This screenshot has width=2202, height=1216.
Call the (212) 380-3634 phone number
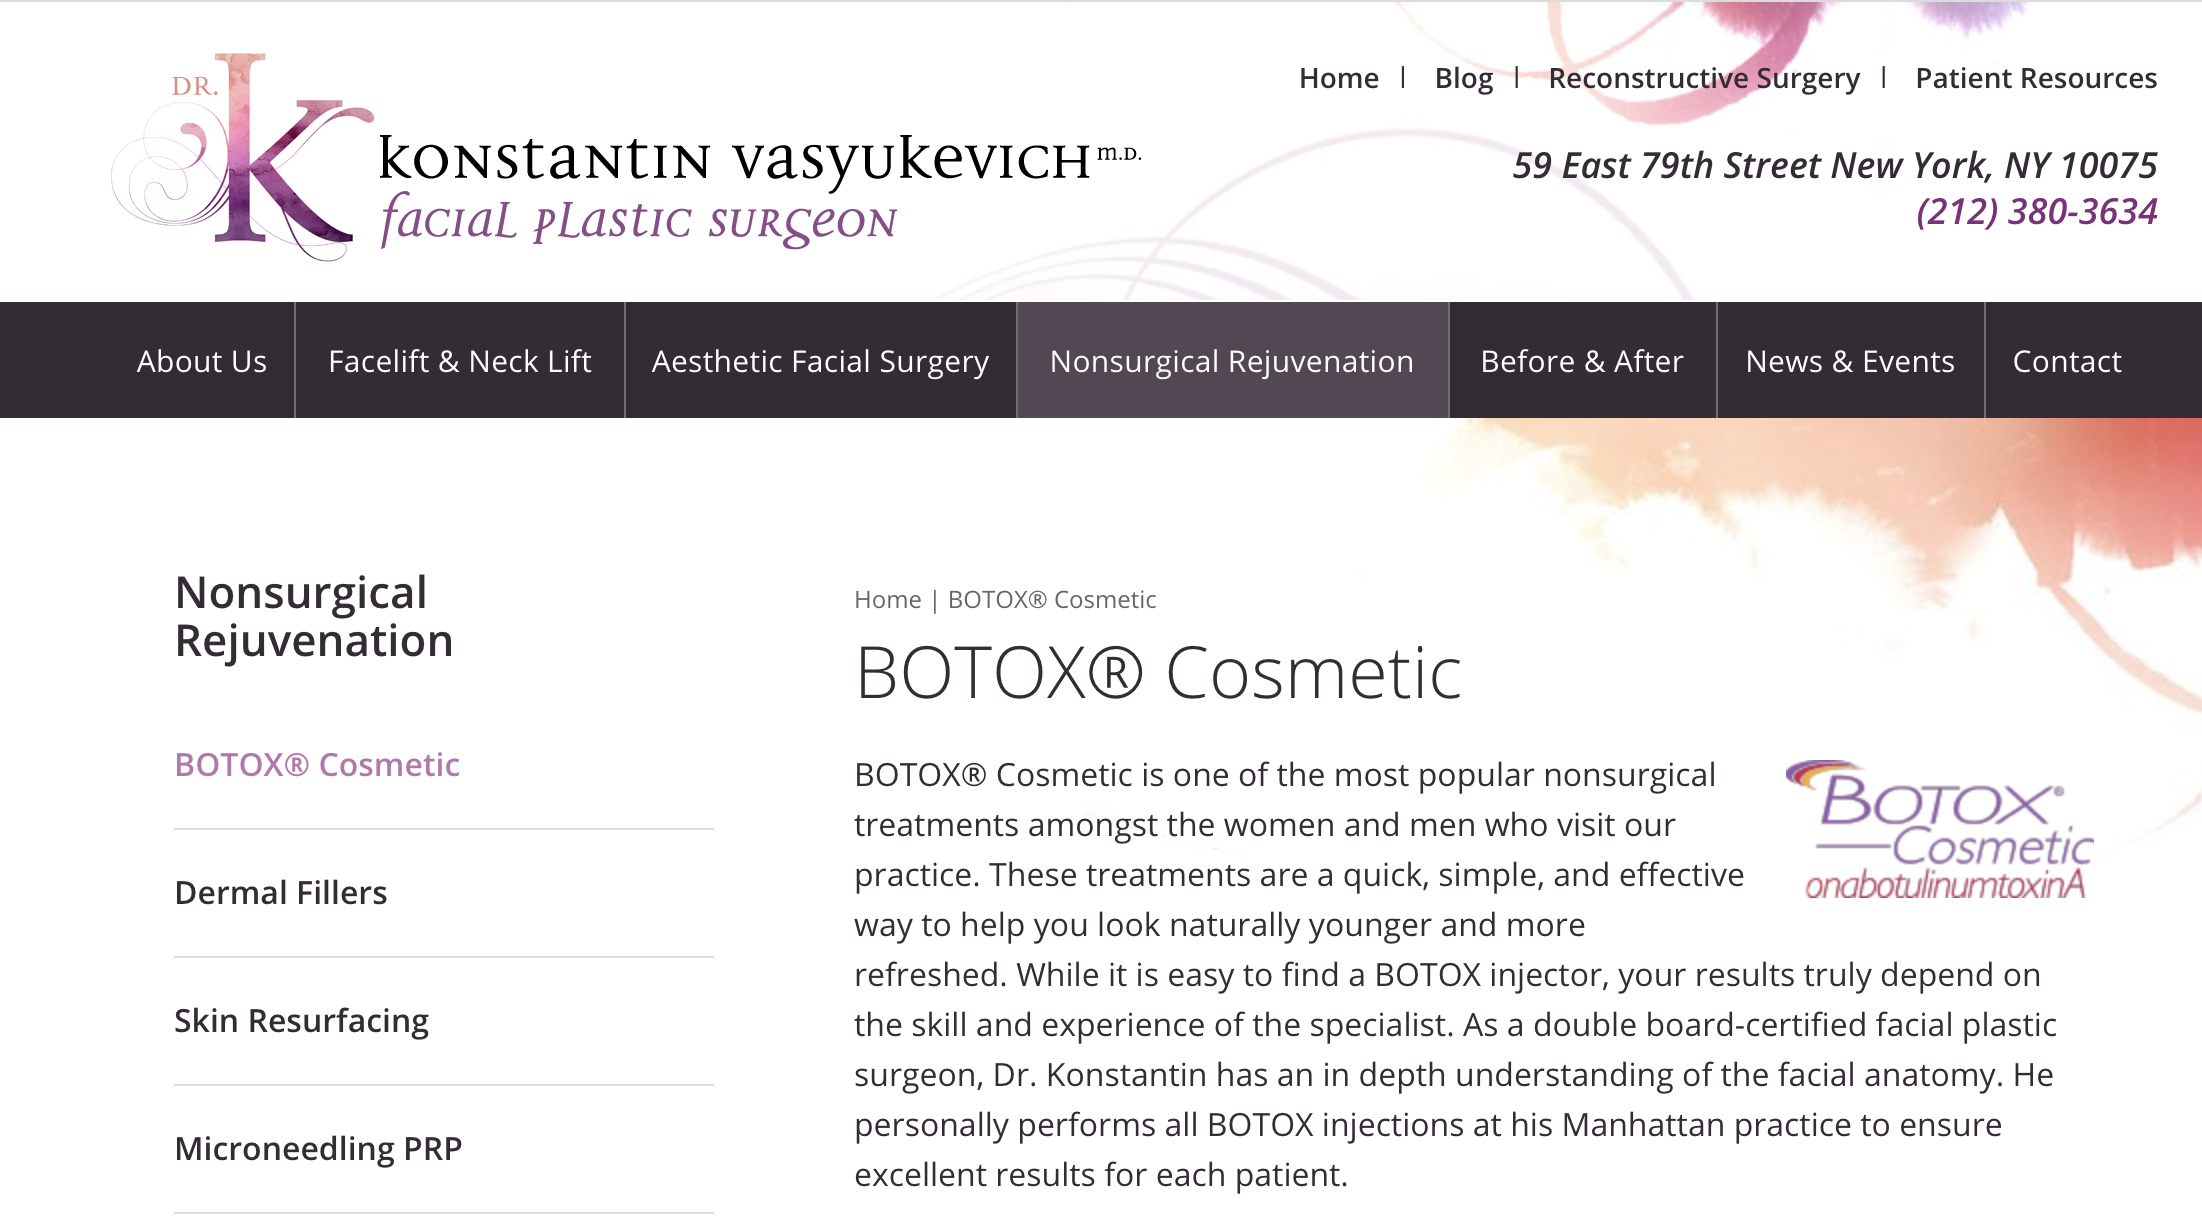coord(2036,212)
